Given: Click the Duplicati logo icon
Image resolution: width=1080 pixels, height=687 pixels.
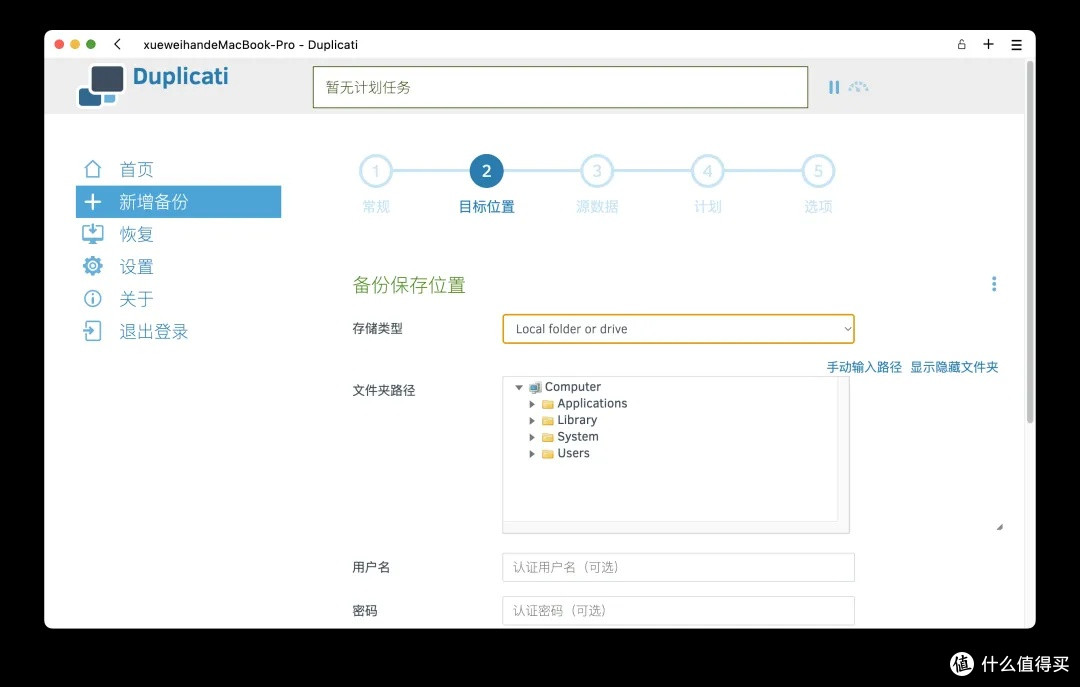Looking at the screenshot, I should [101, 85].
